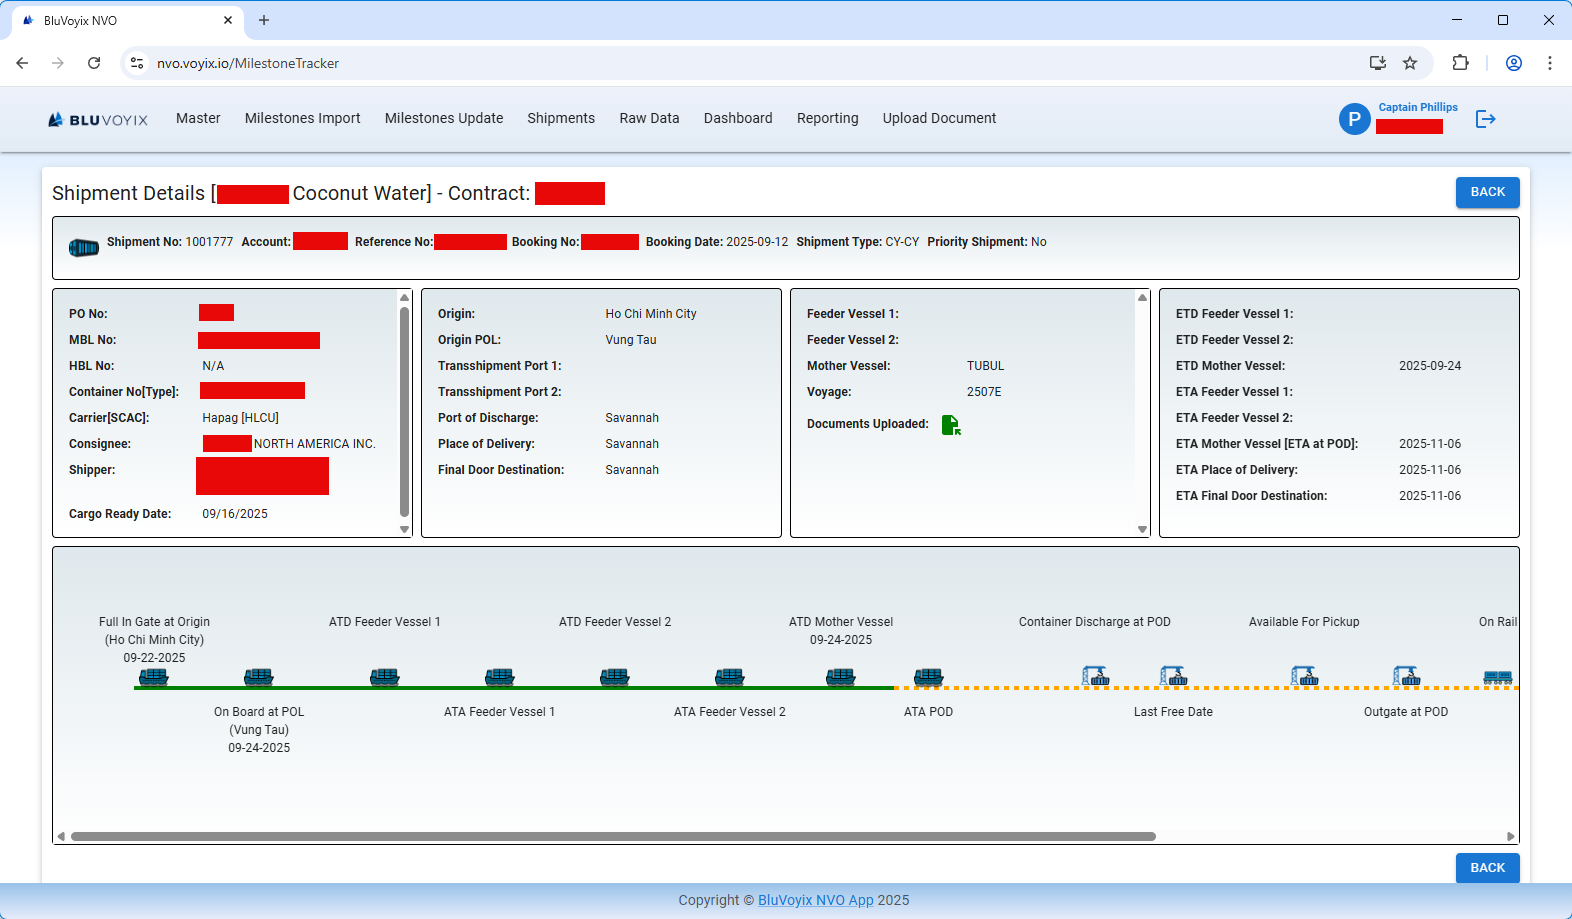Screen dimensions: 1572x919
Task: Click the uploaded document green file icon
Action: click(x=951, y=425)
